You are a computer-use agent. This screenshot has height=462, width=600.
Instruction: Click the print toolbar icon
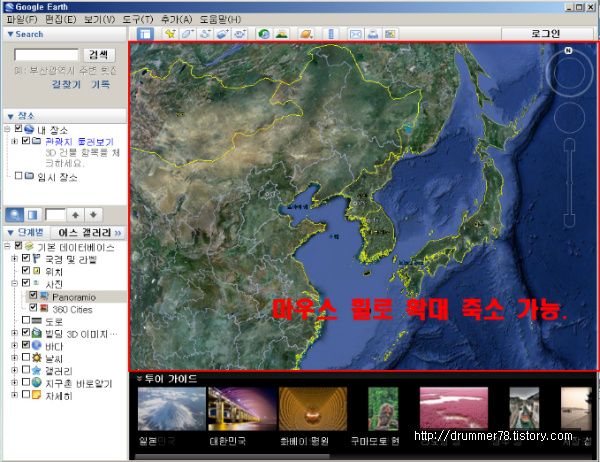[373, 34]
